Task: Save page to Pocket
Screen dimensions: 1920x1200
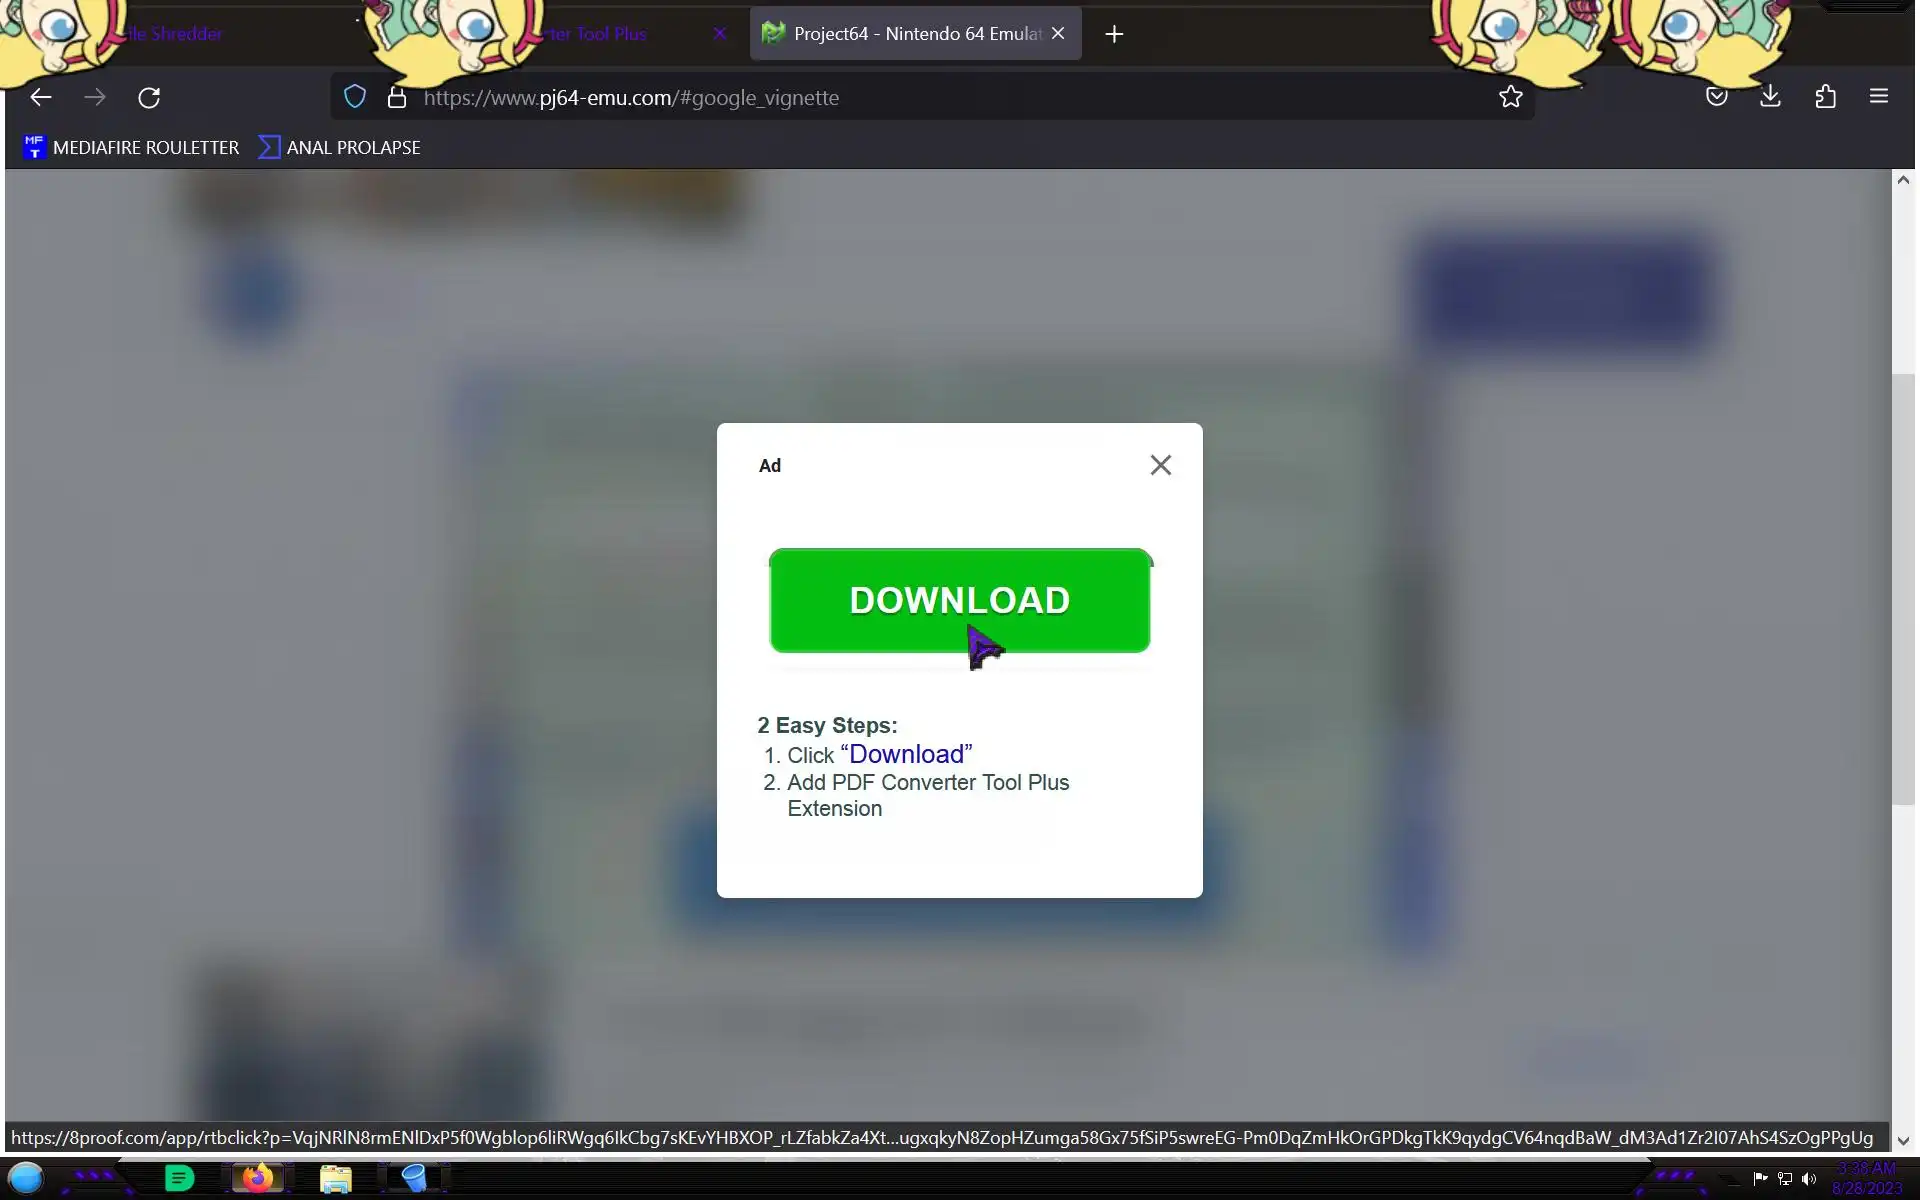Action: click(1716, 97)
